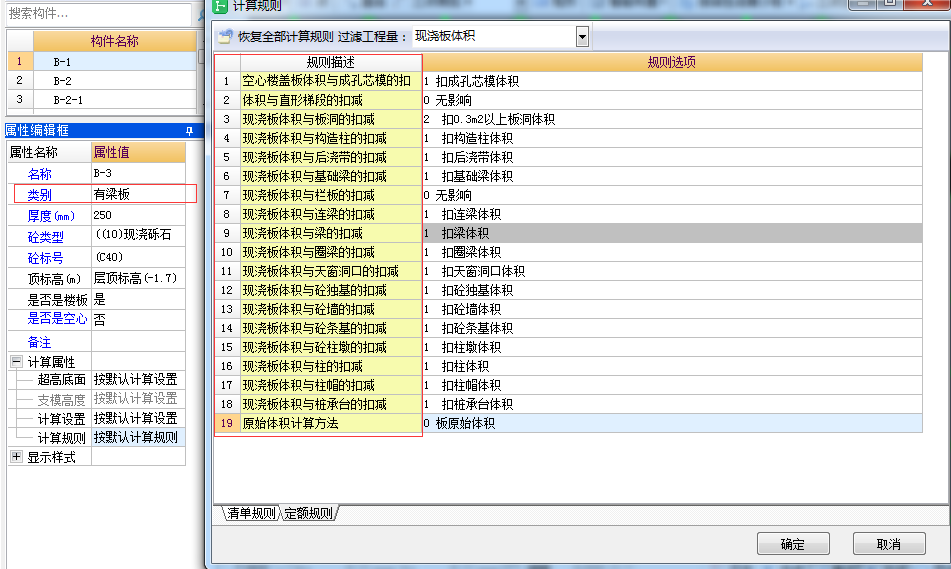
Task: Click the 是否是空心 value 否
Action: 138,320
